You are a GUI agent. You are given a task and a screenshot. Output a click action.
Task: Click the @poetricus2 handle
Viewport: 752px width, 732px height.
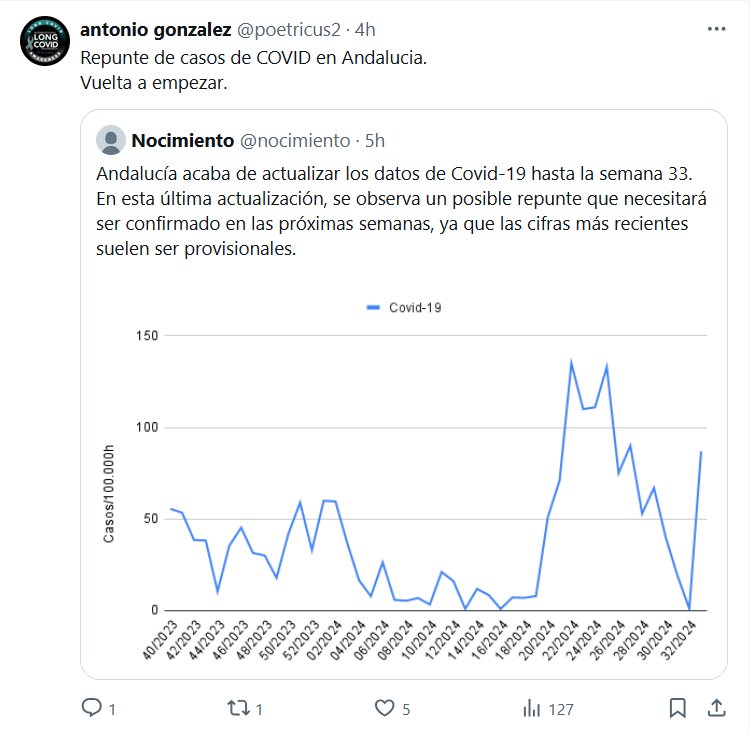tap(288, 30)
